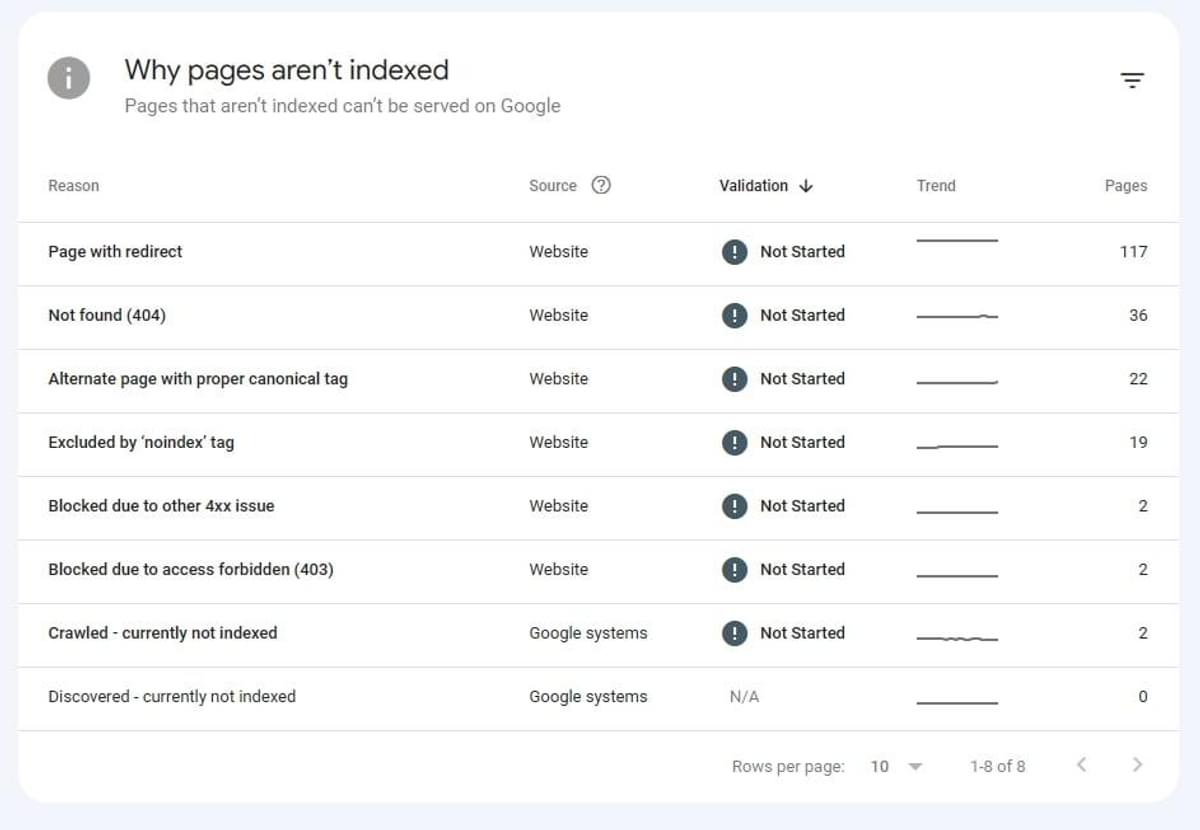Open the filter rows icon
The width and height of the screenshot is (1200, 830).
coord(1131,80)
